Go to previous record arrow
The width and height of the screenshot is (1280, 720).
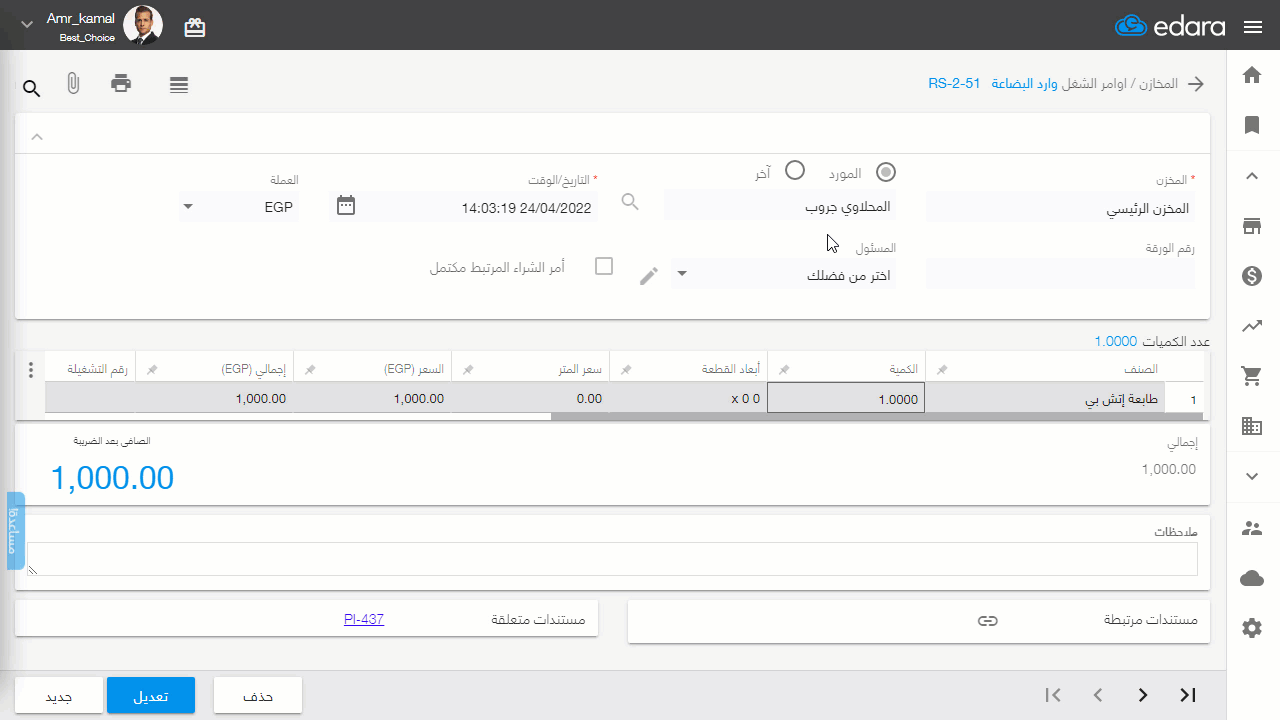click(1097, 695)
